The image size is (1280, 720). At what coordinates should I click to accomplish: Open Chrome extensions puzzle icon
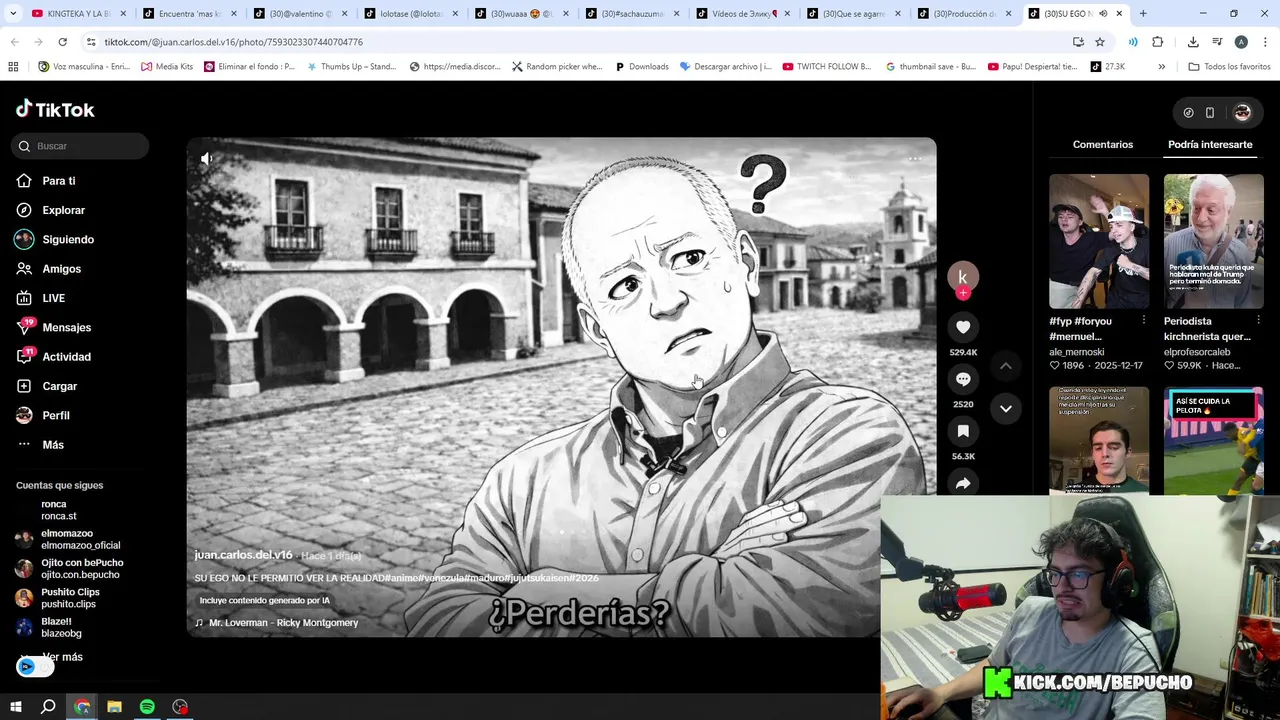(1158, 42)
